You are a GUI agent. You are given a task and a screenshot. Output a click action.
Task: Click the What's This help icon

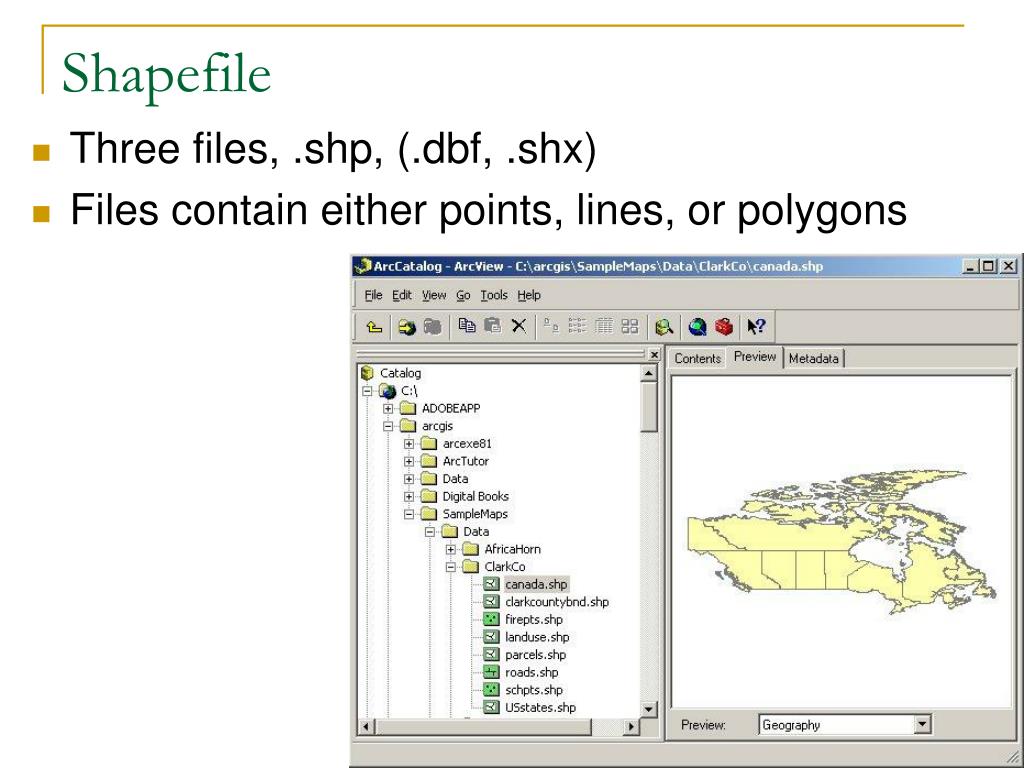coord(756,327)
